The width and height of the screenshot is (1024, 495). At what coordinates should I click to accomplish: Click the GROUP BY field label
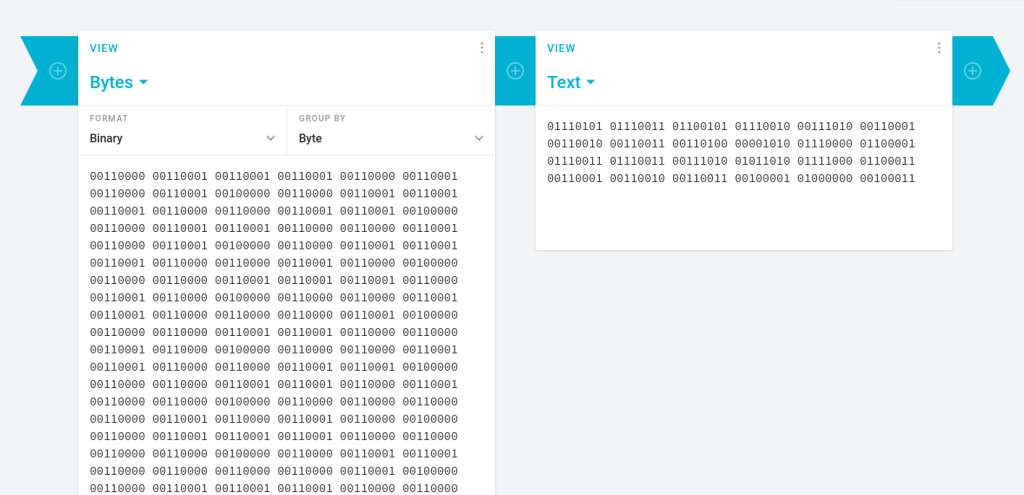(322, 118)
